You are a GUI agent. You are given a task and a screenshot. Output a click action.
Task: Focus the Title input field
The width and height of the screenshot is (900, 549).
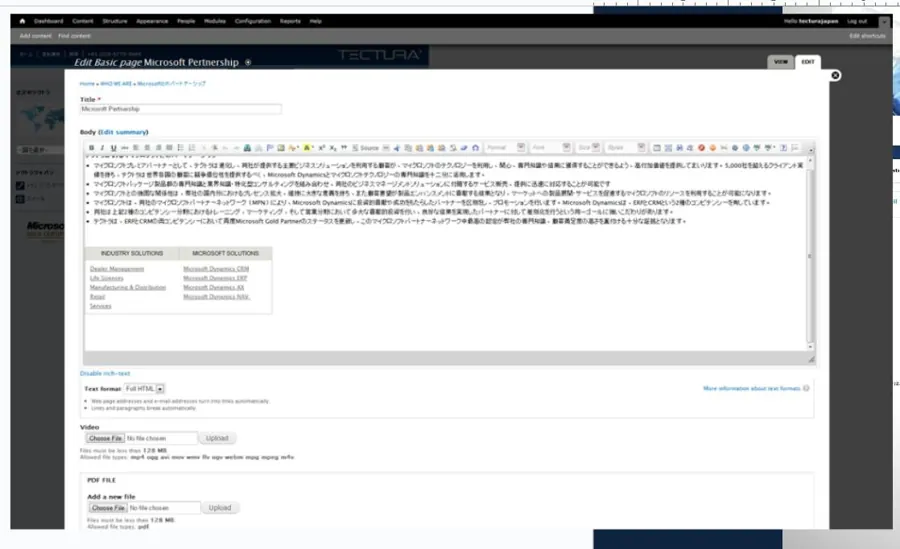tap(181, 109)
